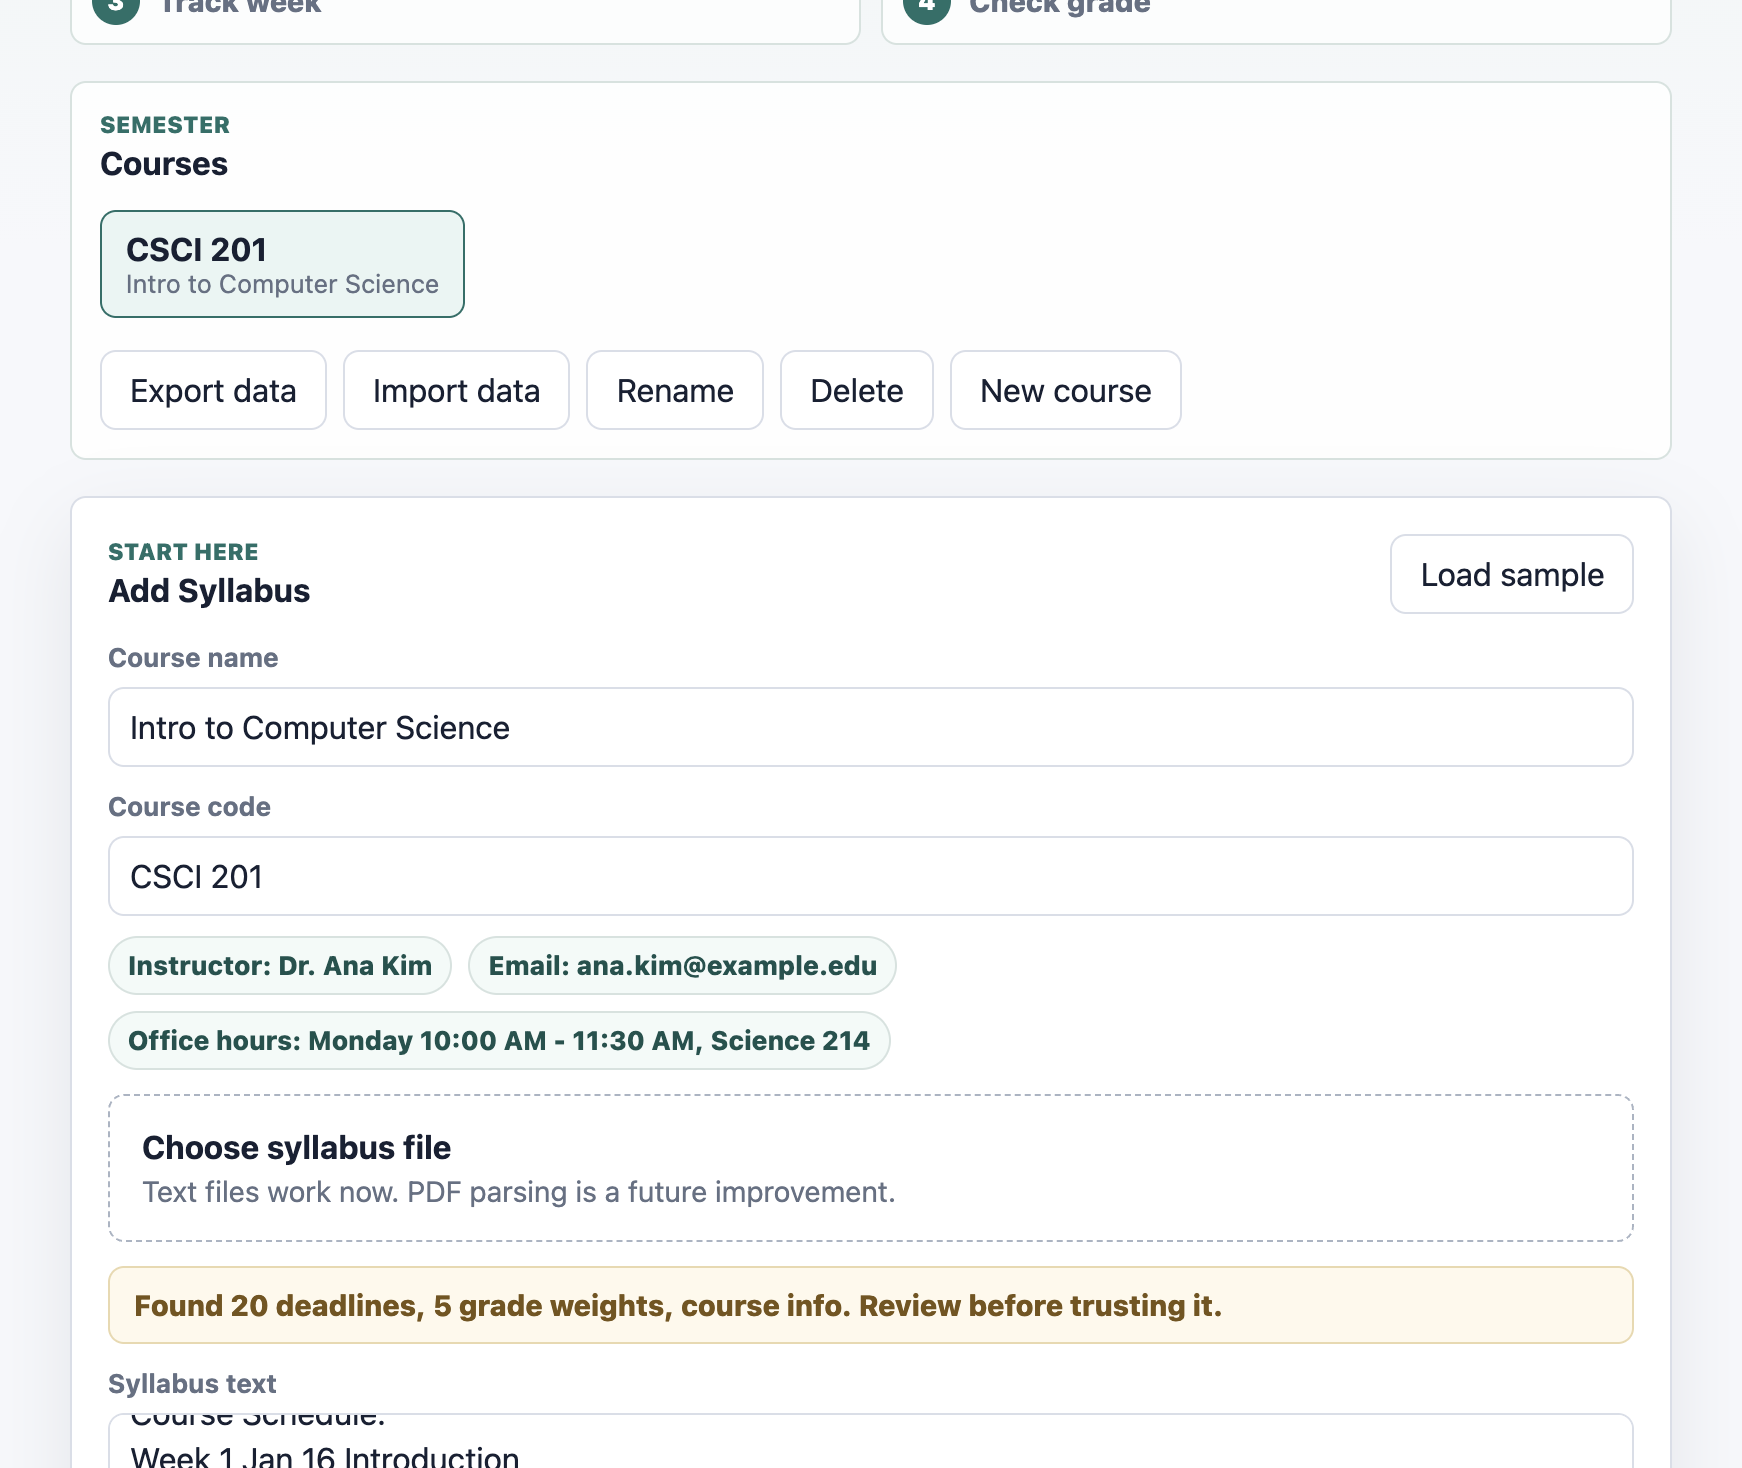Click the Add Syllabus heading
1742x1468 pixels.
(209, 591)
